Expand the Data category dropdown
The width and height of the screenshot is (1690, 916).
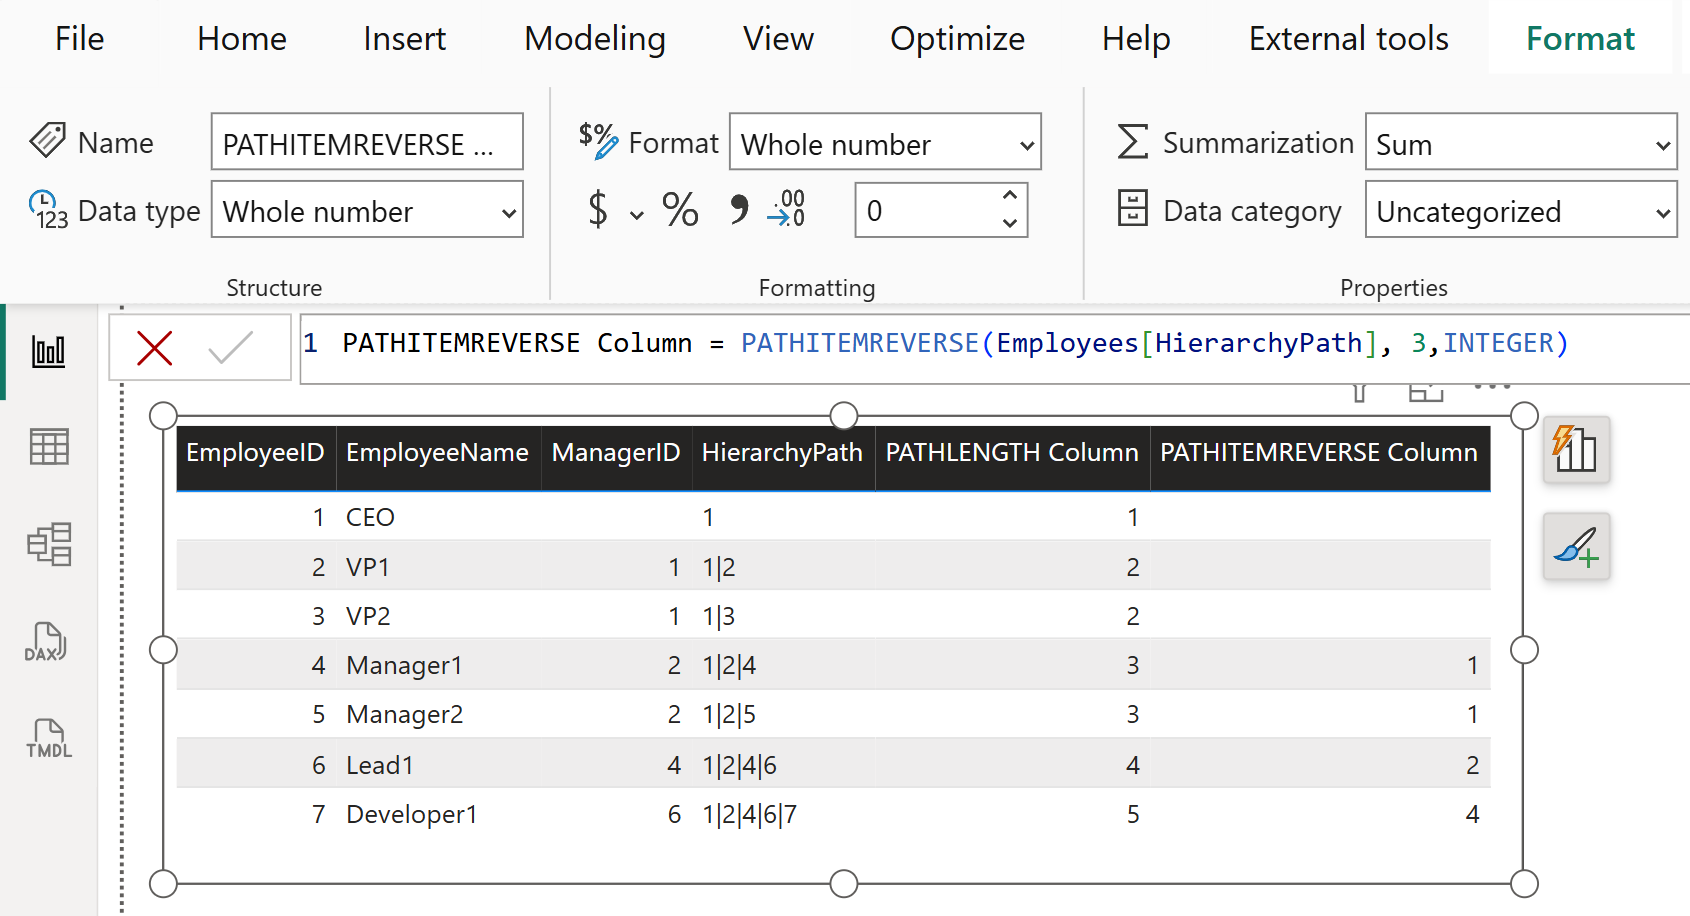point(1520,211)
